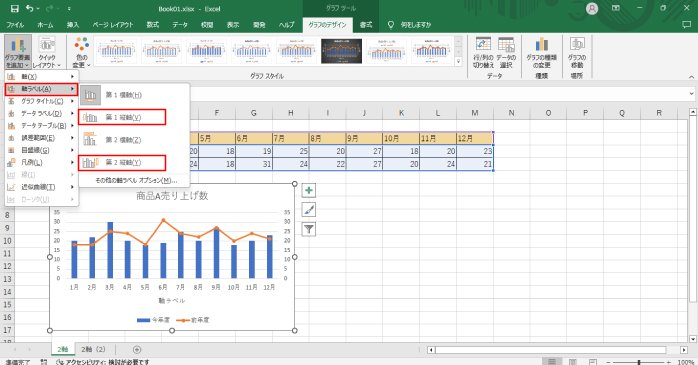Click the paintbrush Chart Styles button
This screenshot has width=698, height=365.
[x=308, y=210]
